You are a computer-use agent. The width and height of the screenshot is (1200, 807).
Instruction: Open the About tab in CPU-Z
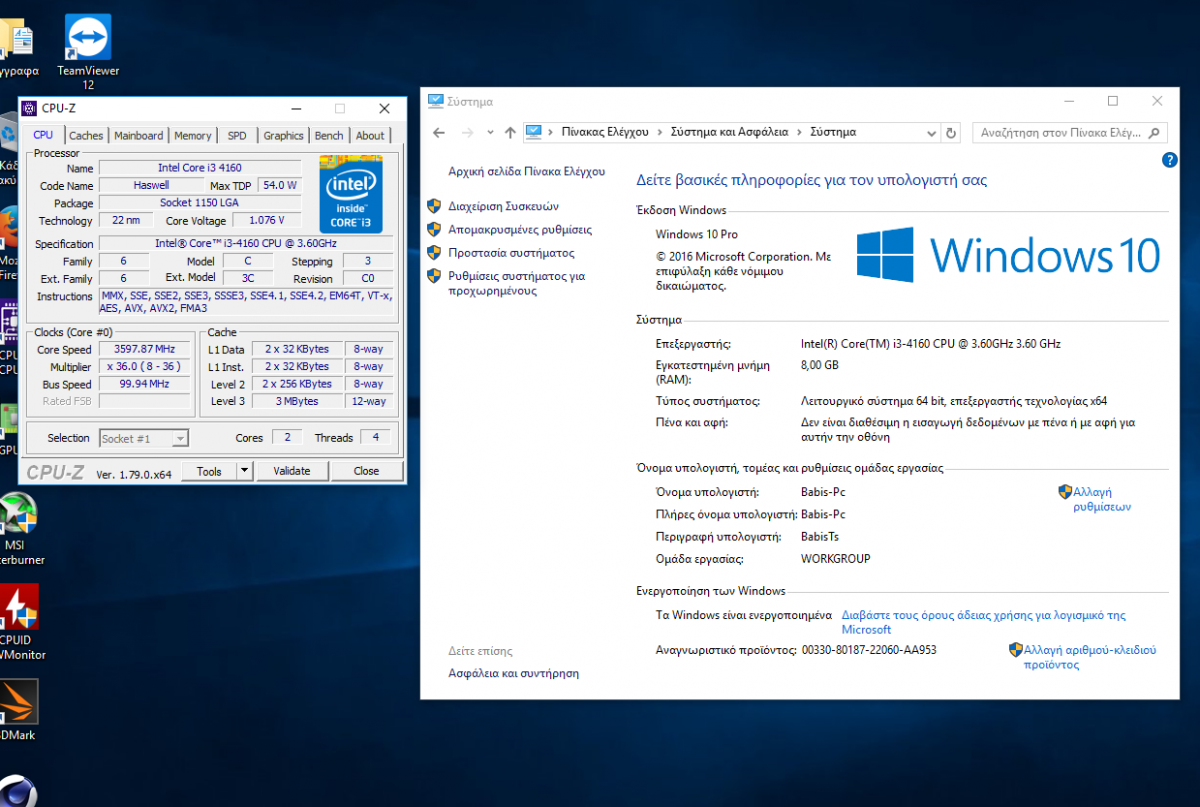click(x=370, y=136)
